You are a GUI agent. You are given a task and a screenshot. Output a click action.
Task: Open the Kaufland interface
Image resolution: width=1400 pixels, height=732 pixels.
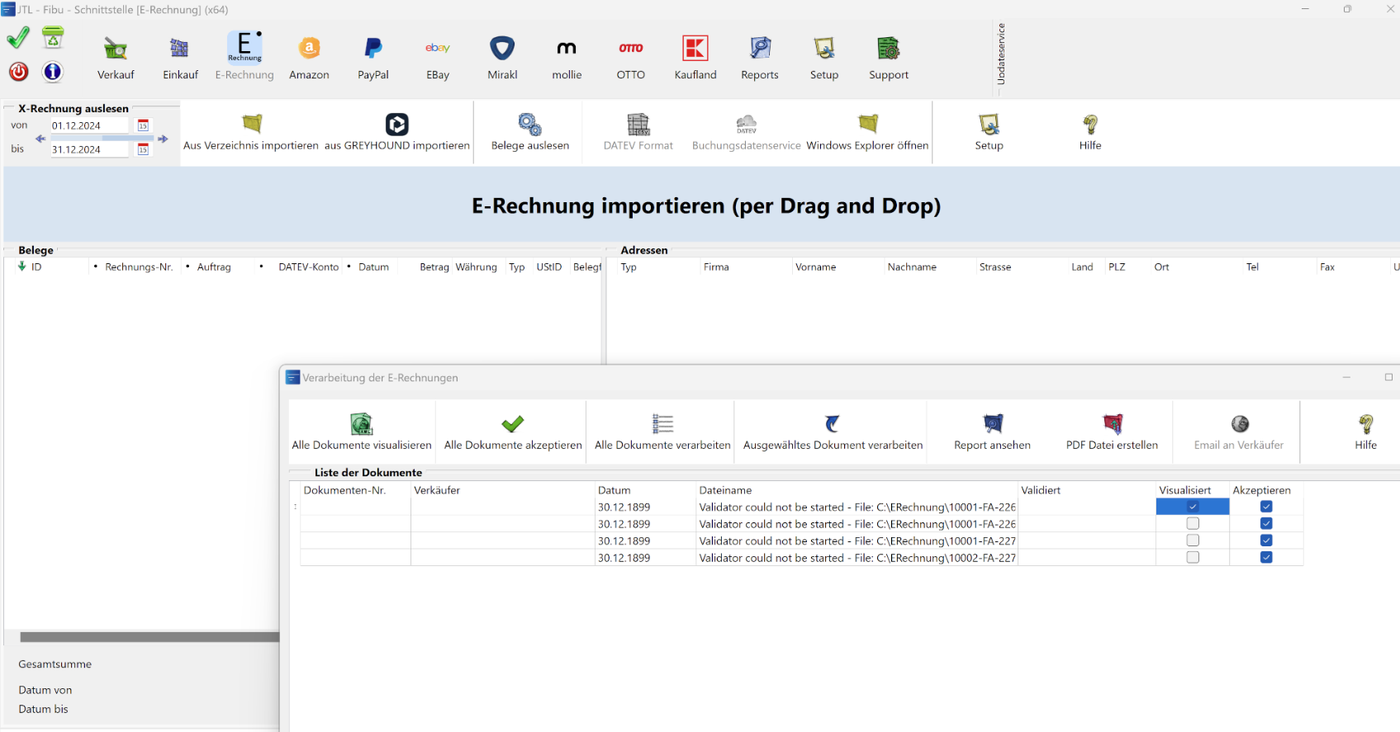(x=695, y=58)
